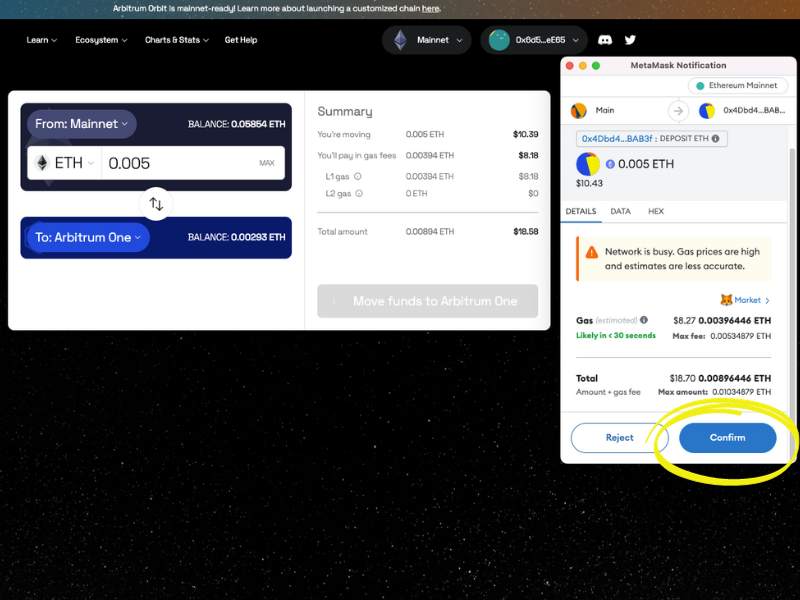
Task: Click Arbitrum BALANCE: 0.00293 ETH text
Action: coord(236,237)
